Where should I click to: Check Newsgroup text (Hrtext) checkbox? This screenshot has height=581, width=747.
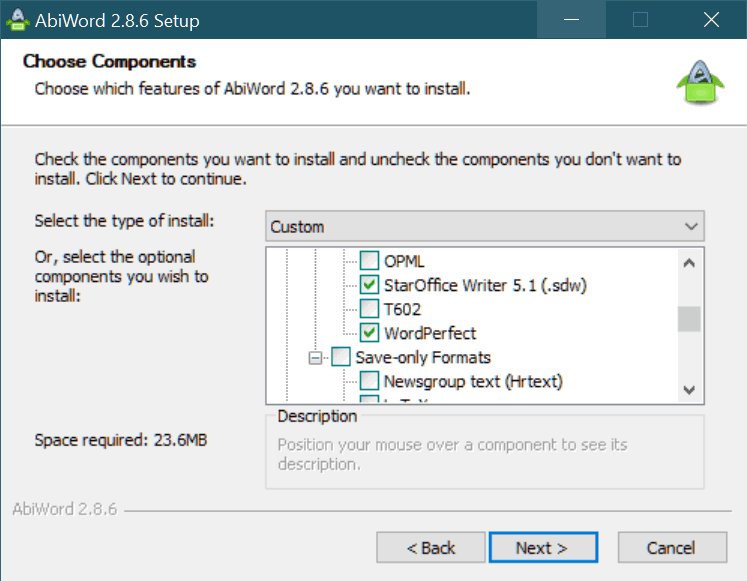(x=369, y=381)
